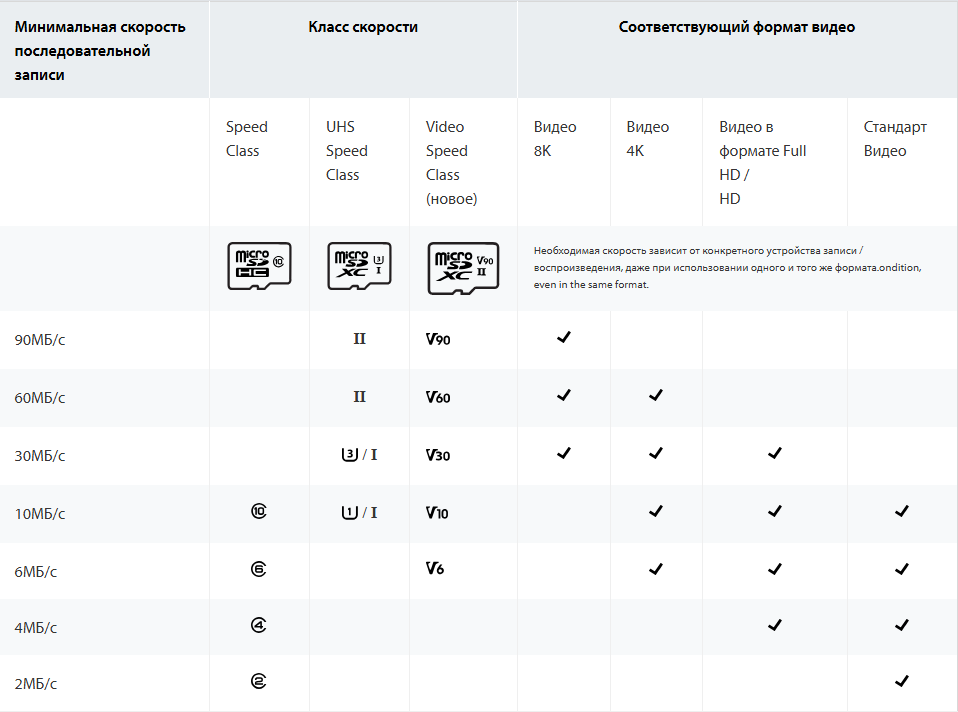958x712 pixels.
Task: Click the 8K checkmark in the 90МБ/с row
Action: point(563,338)
